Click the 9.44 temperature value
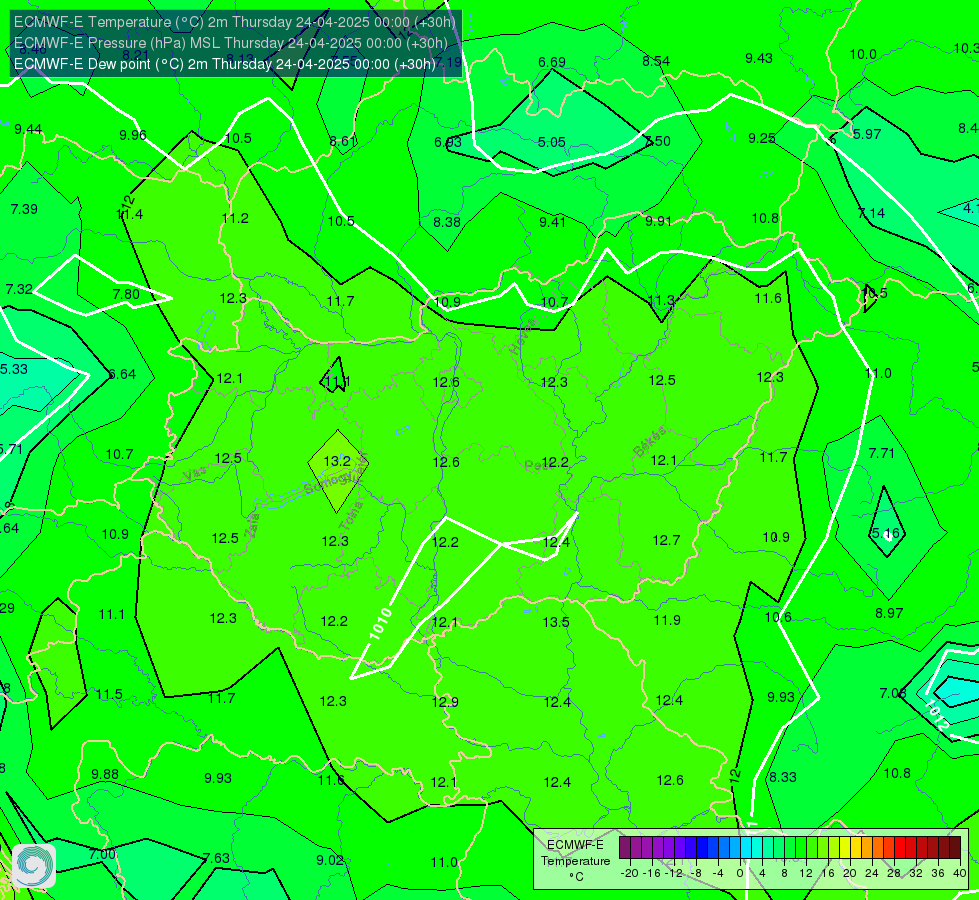 pos(28,129)
